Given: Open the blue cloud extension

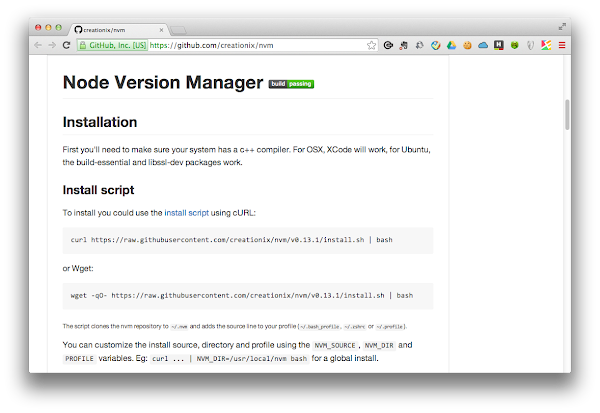Looking at the screenshot, I should [x=483, y=45].
